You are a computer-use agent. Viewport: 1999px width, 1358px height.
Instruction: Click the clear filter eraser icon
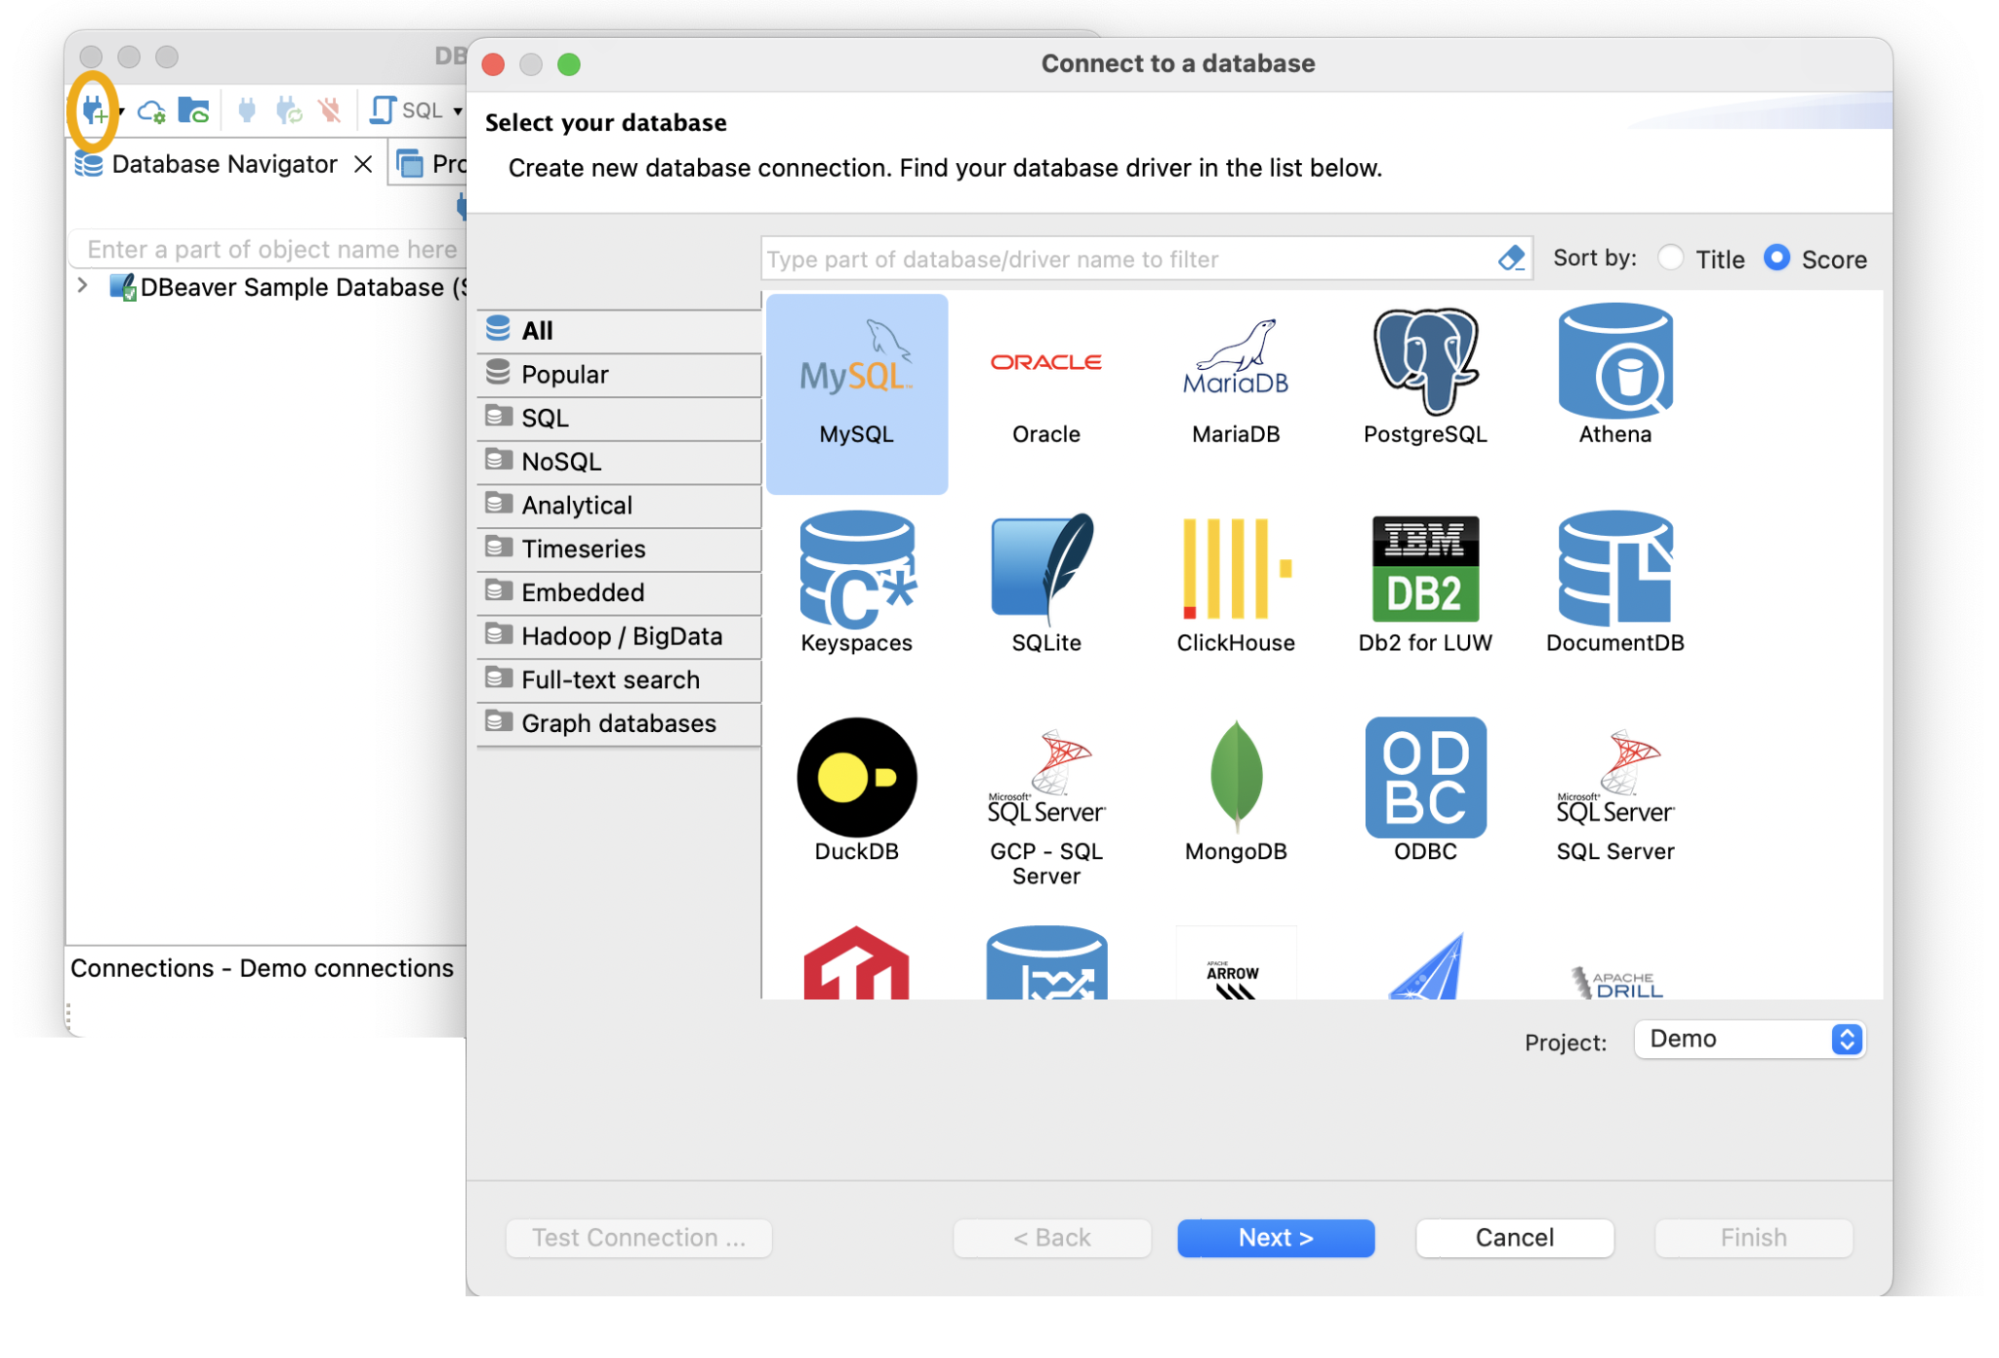[x=1510, y=259]
